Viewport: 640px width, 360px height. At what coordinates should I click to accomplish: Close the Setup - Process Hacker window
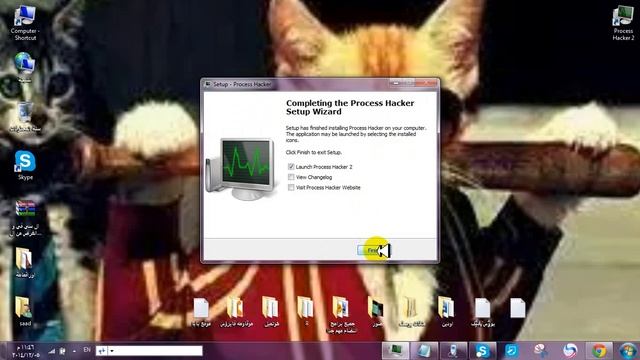click(426, 83)
